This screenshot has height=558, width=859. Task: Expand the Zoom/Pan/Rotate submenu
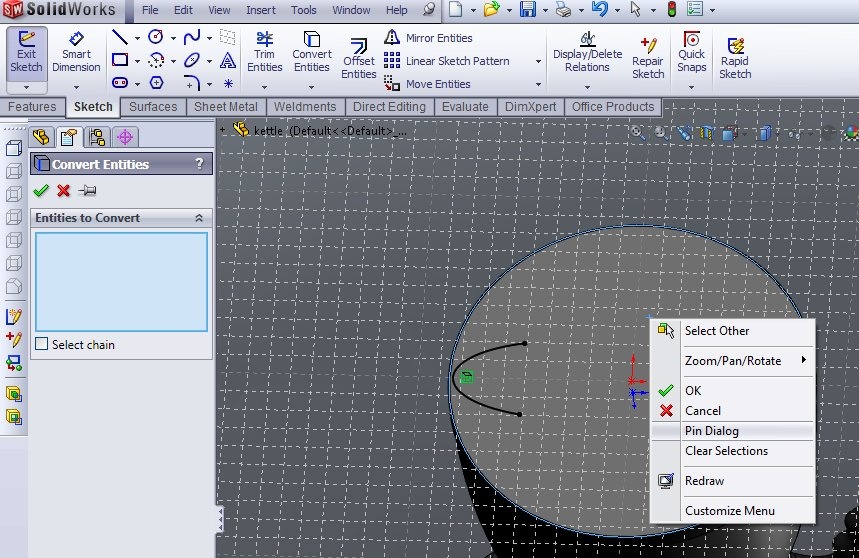pyautogui.click(x=733, y=361)
